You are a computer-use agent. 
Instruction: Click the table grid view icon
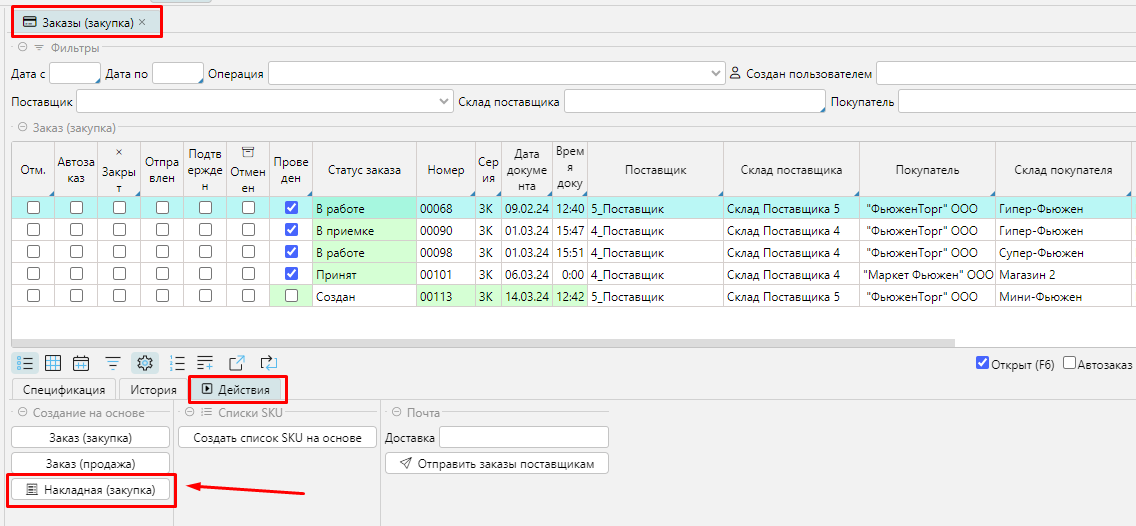(54, 363)
